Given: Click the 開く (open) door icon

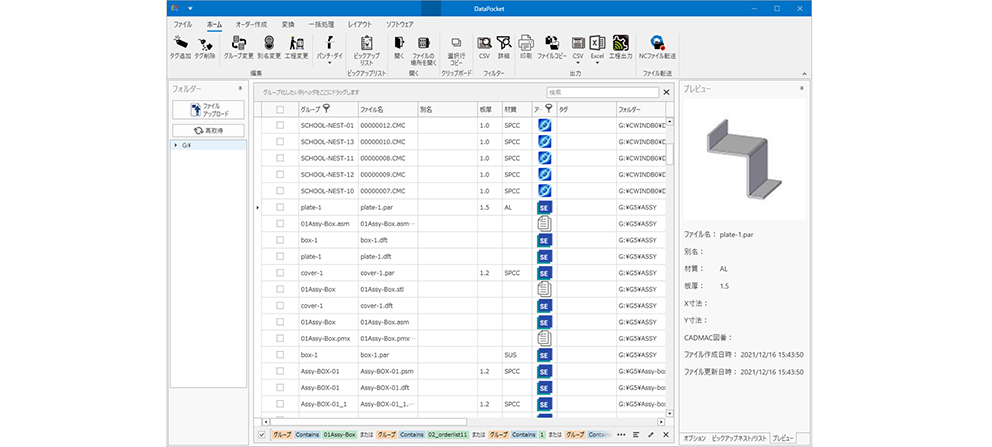Looking at the screenshot, I should (x=399, y=43).
